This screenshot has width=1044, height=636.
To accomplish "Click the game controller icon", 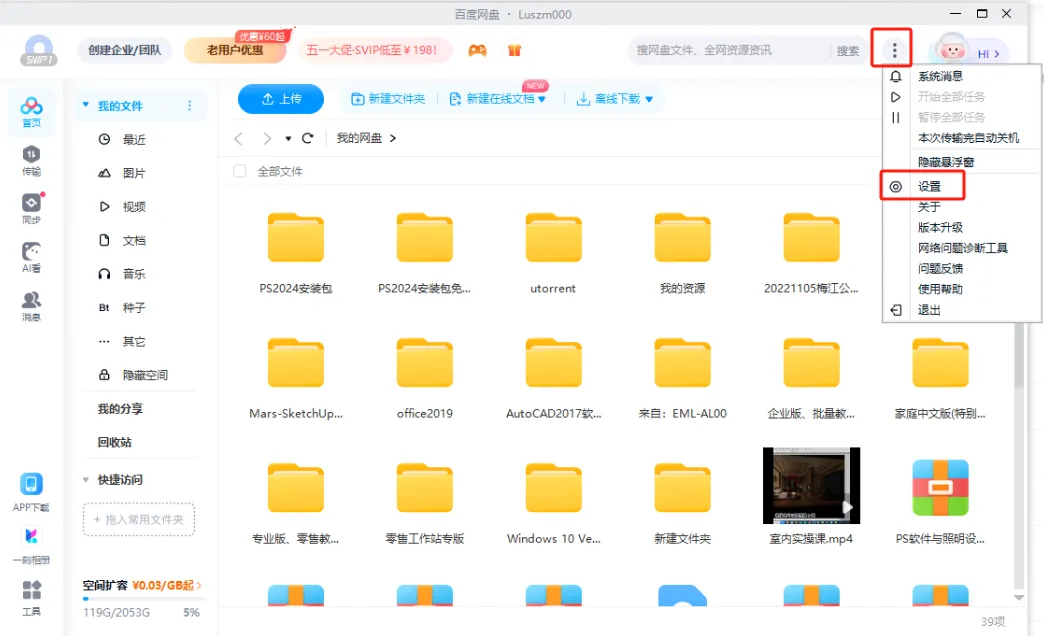I will click(477, 50).
